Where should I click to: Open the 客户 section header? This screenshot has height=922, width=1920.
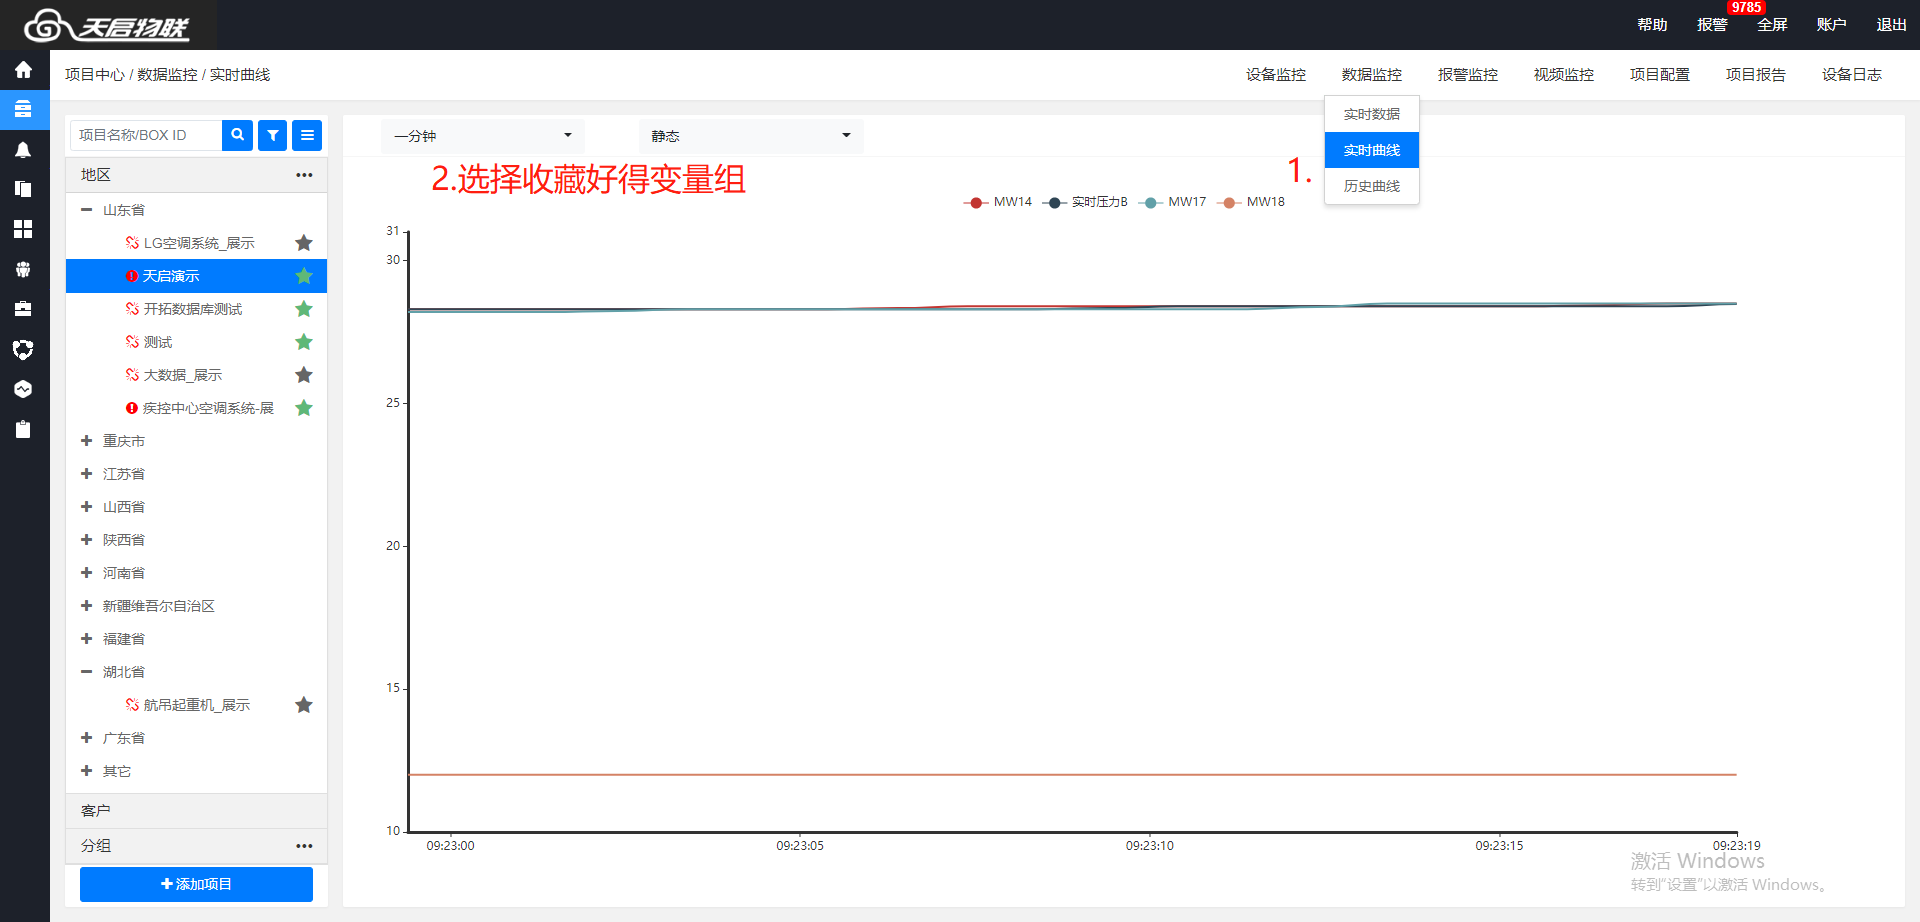[x=196, y=811]
